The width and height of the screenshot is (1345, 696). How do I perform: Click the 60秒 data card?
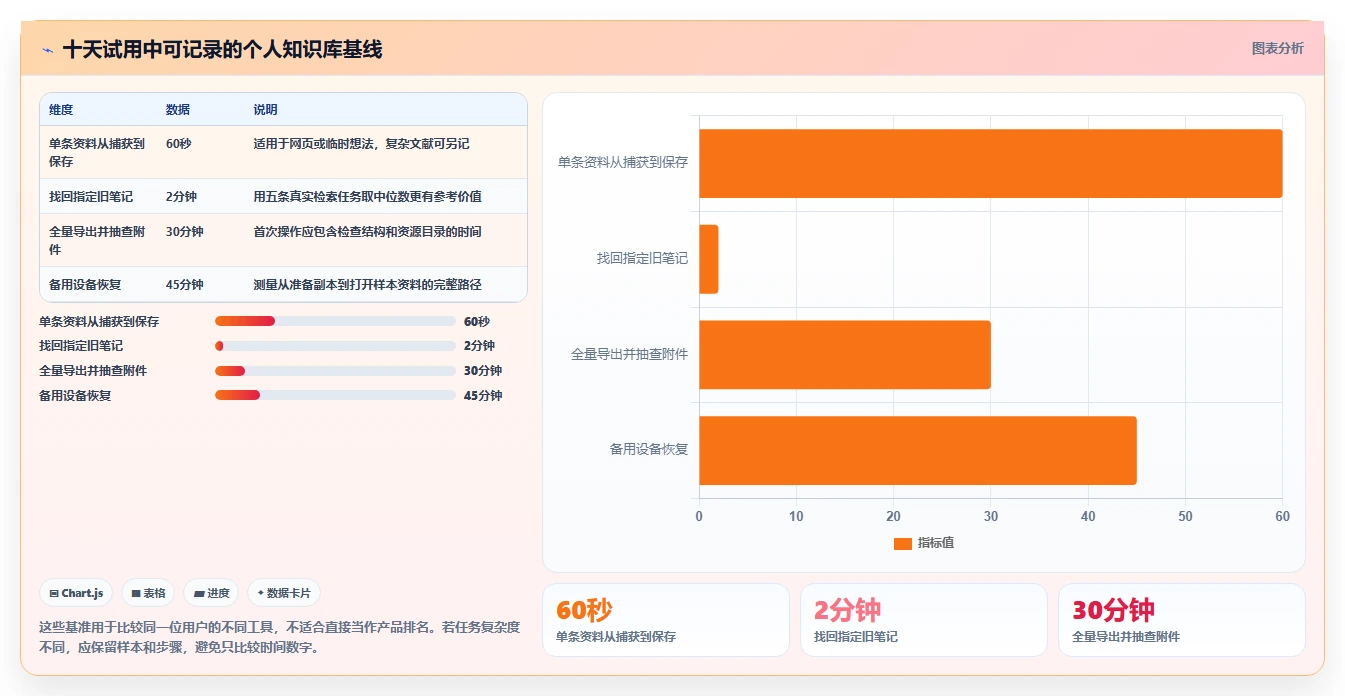point(665,620)
